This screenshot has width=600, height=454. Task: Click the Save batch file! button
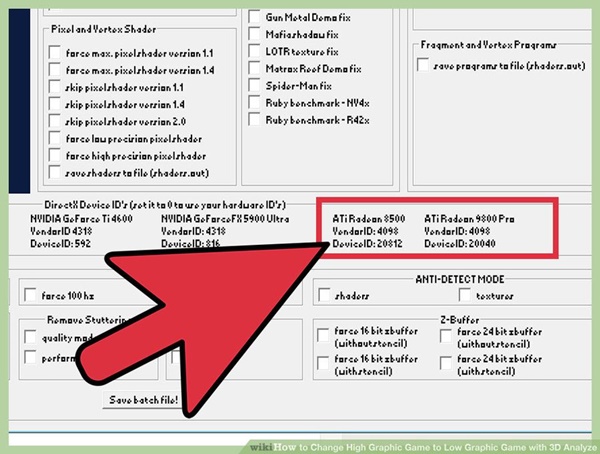143,400
